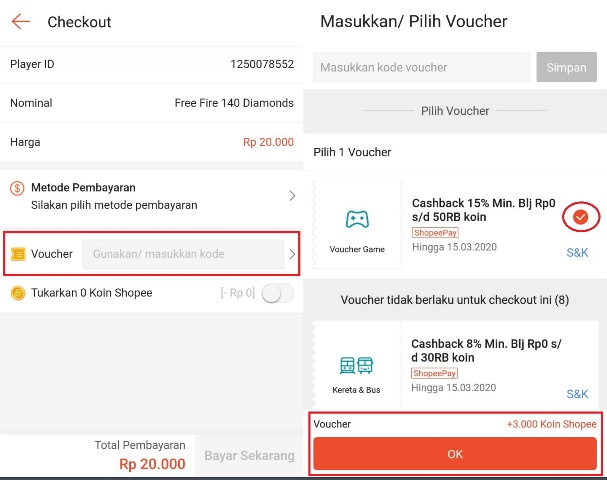Click the Kereta & Bus icon

pos(356,365)
